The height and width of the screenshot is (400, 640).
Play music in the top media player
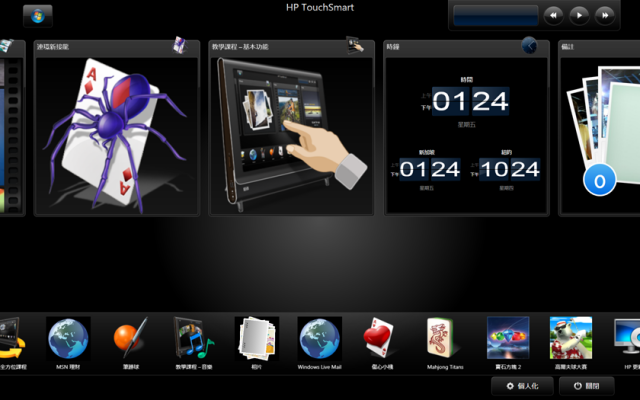tap(579, 16)
